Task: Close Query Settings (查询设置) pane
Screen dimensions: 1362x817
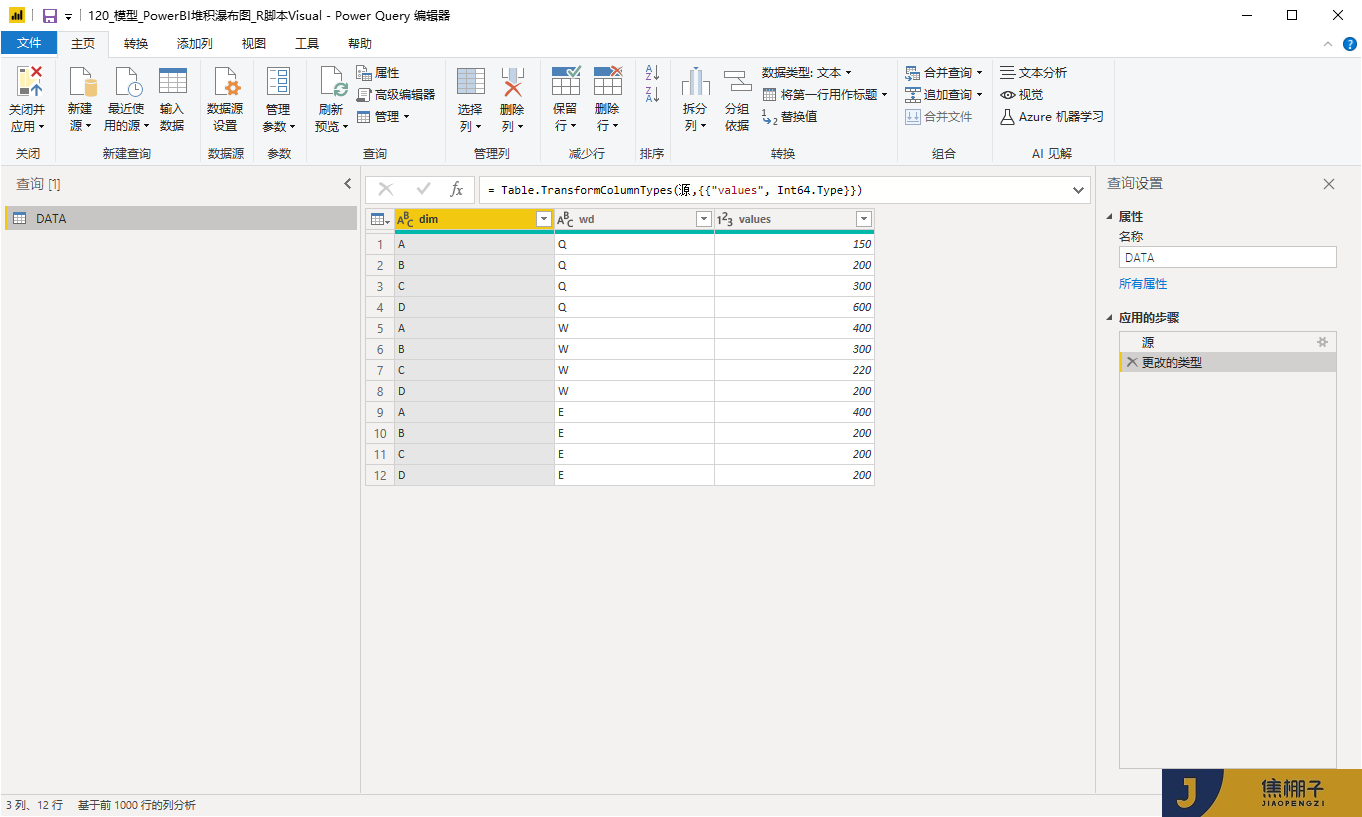Action: 1329,184
